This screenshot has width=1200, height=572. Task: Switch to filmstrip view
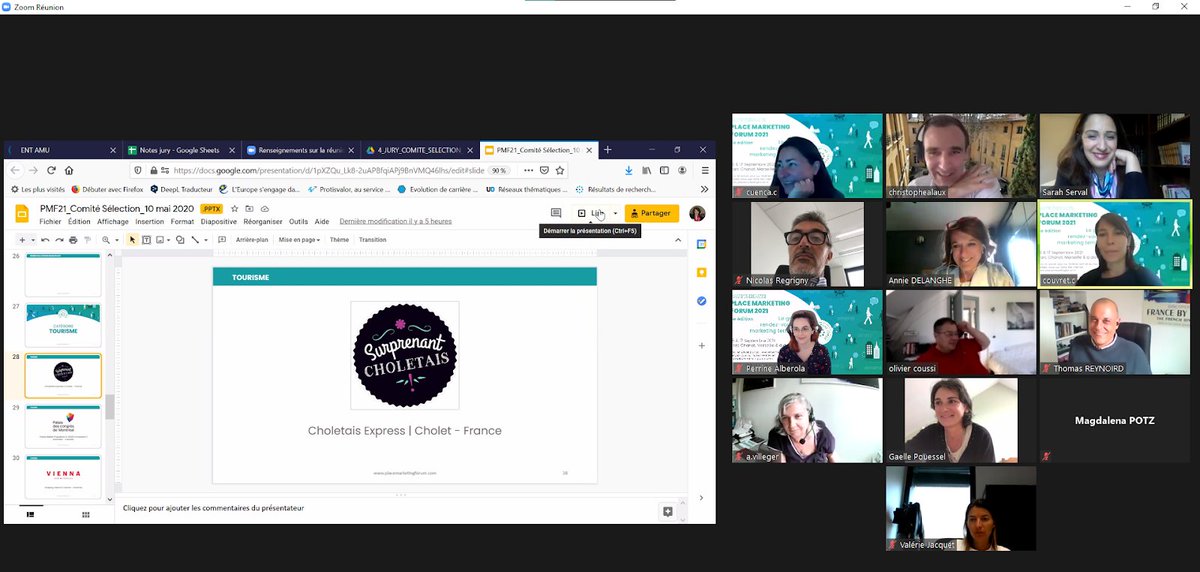29,514
